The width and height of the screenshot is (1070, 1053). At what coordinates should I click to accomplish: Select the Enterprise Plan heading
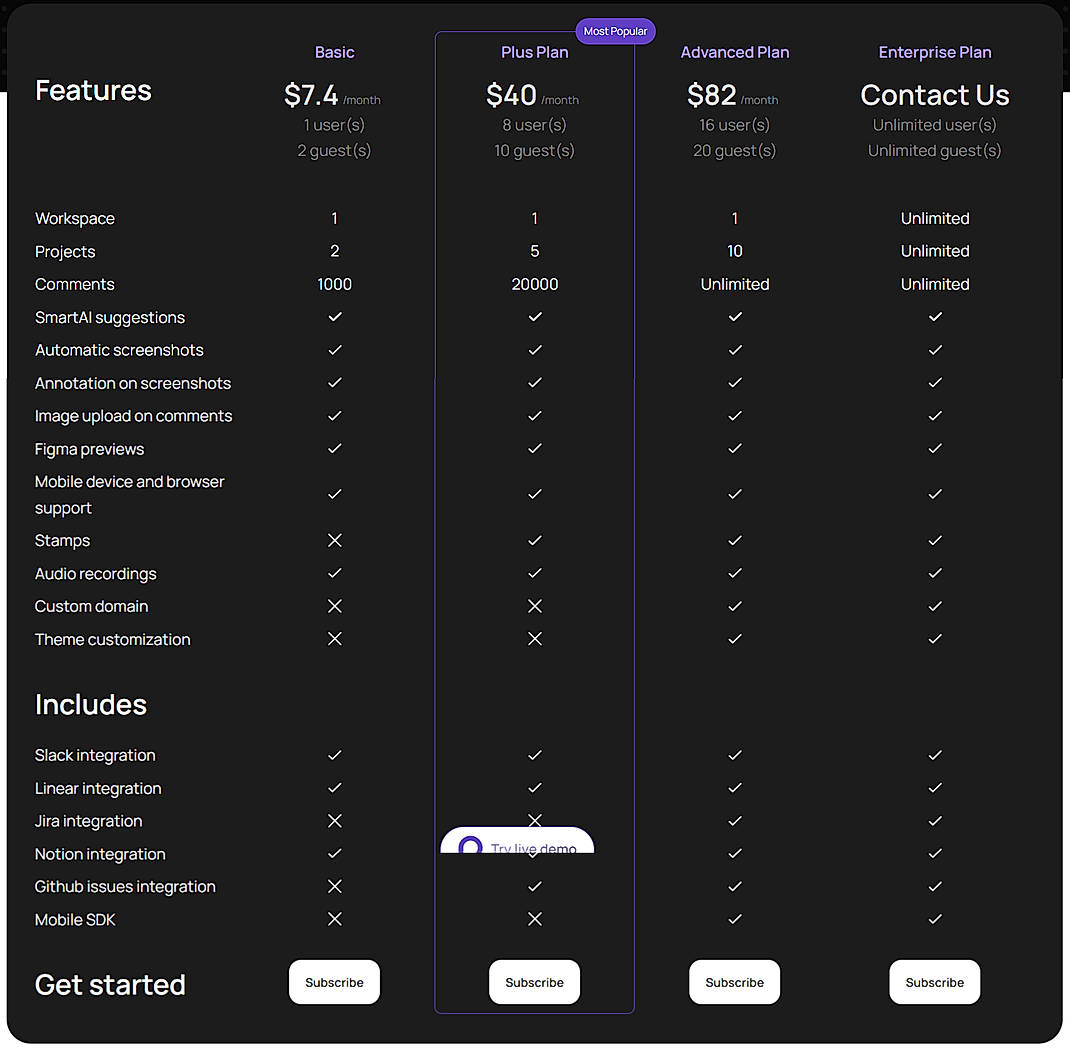(935, 53)
